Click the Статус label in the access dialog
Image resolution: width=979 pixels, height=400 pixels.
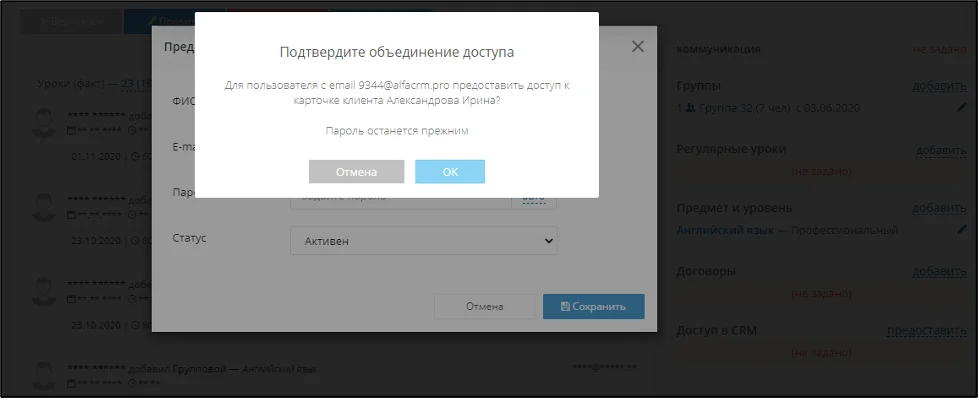[x=189, y=238]
